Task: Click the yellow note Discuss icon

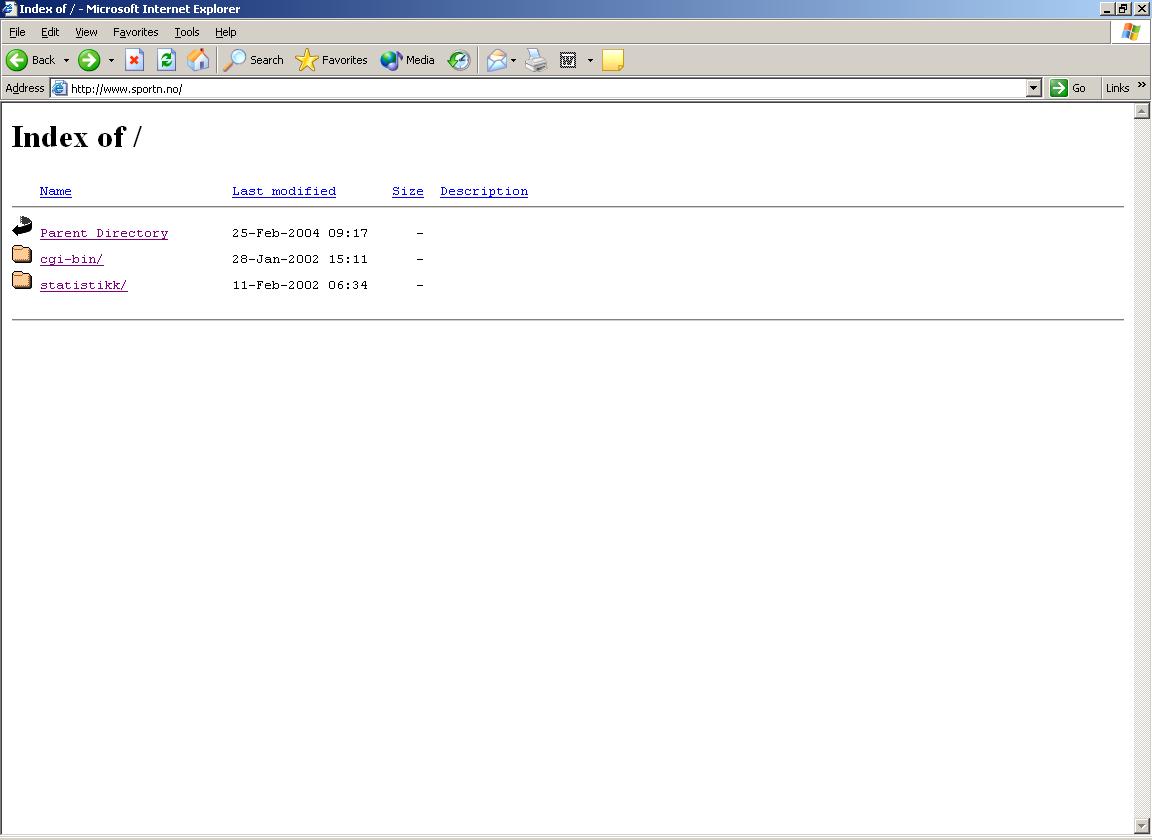Action: (613, 60)
